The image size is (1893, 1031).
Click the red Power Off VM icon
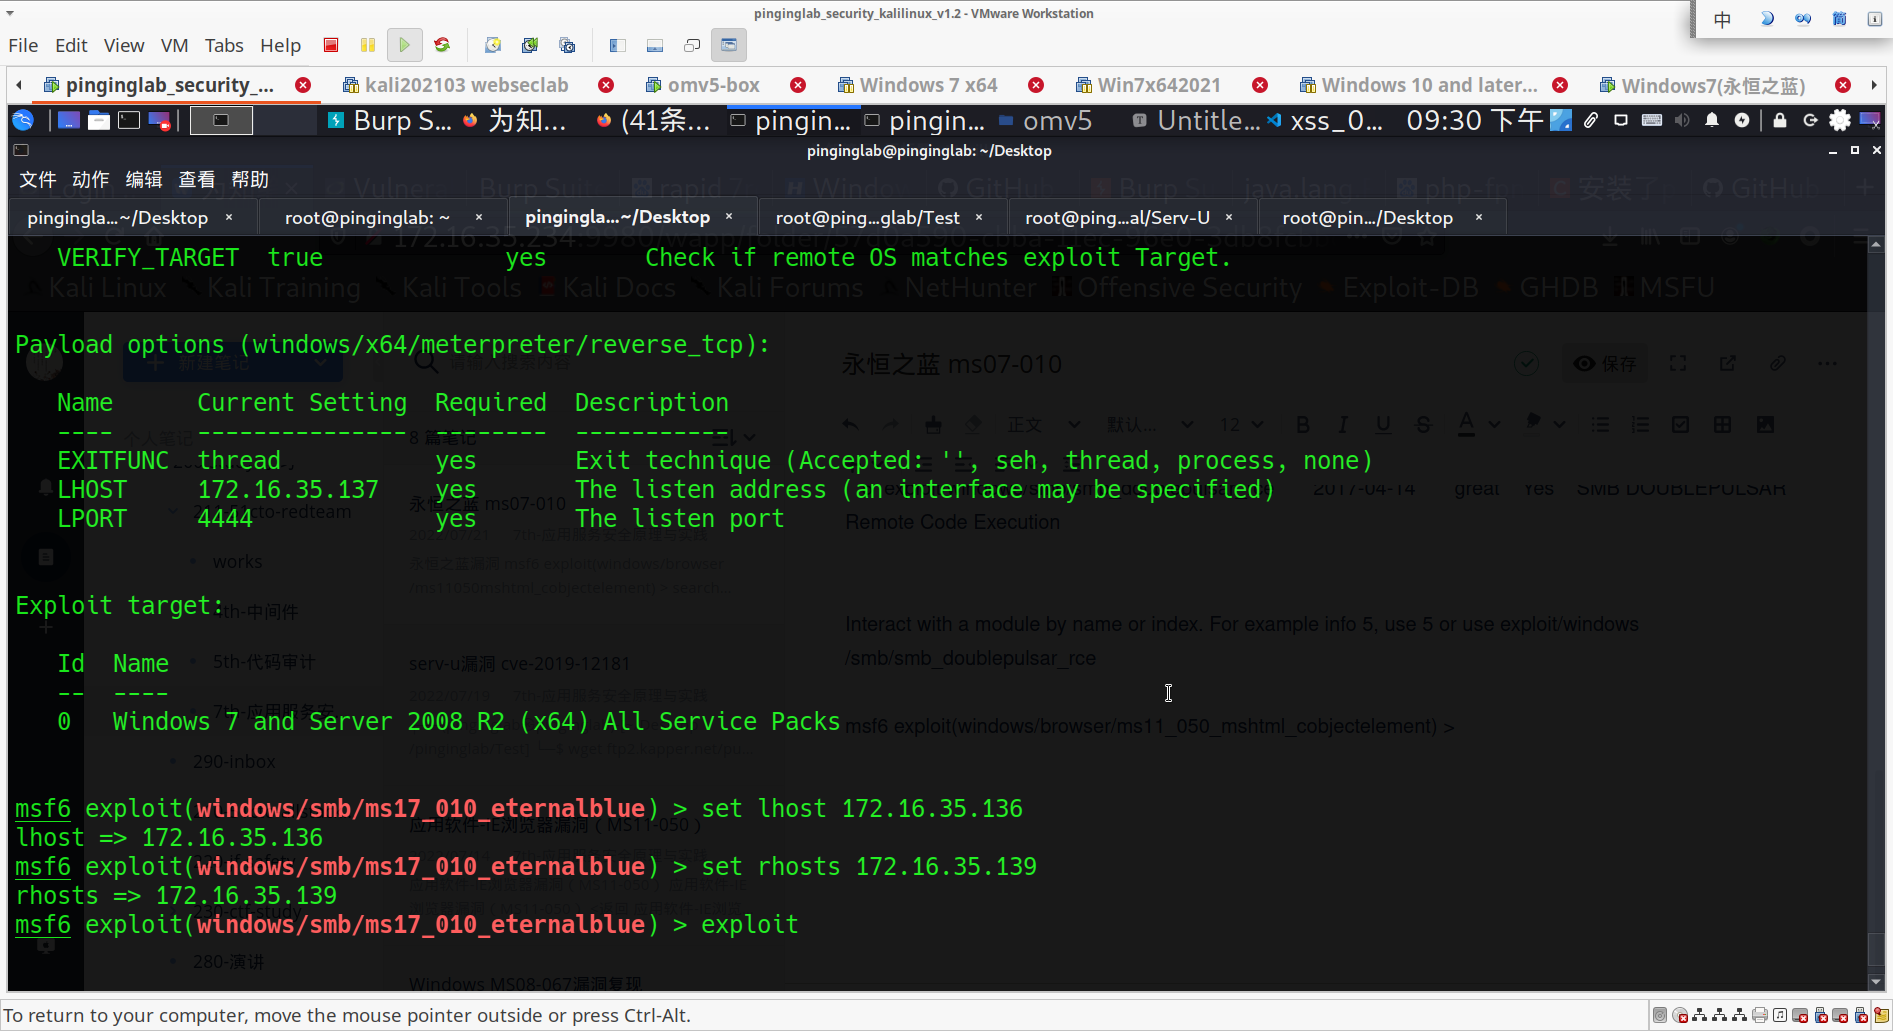pos(331,45)
